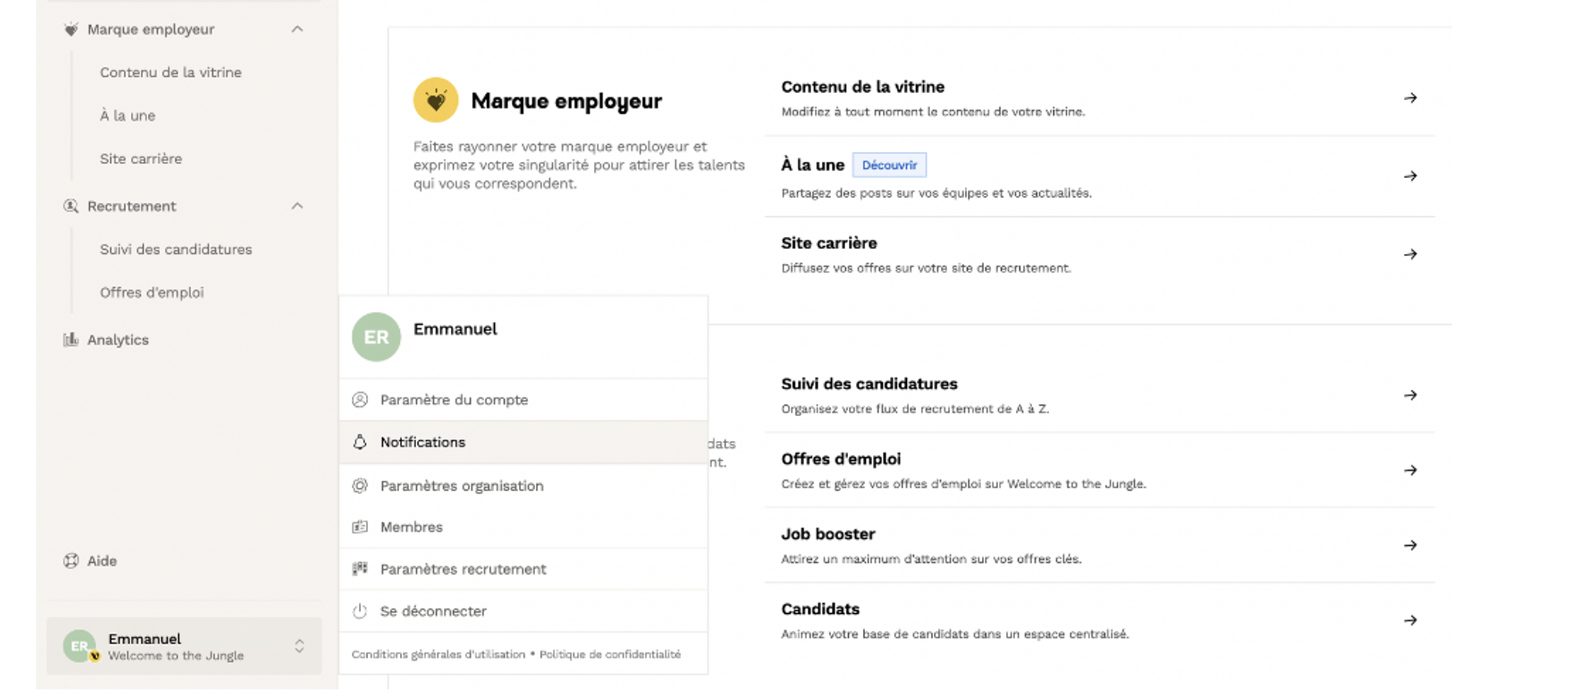Screen dimensions: 1576x698
Task: Click the Paramètres organisation gear icon
Action: click(360, 486)
